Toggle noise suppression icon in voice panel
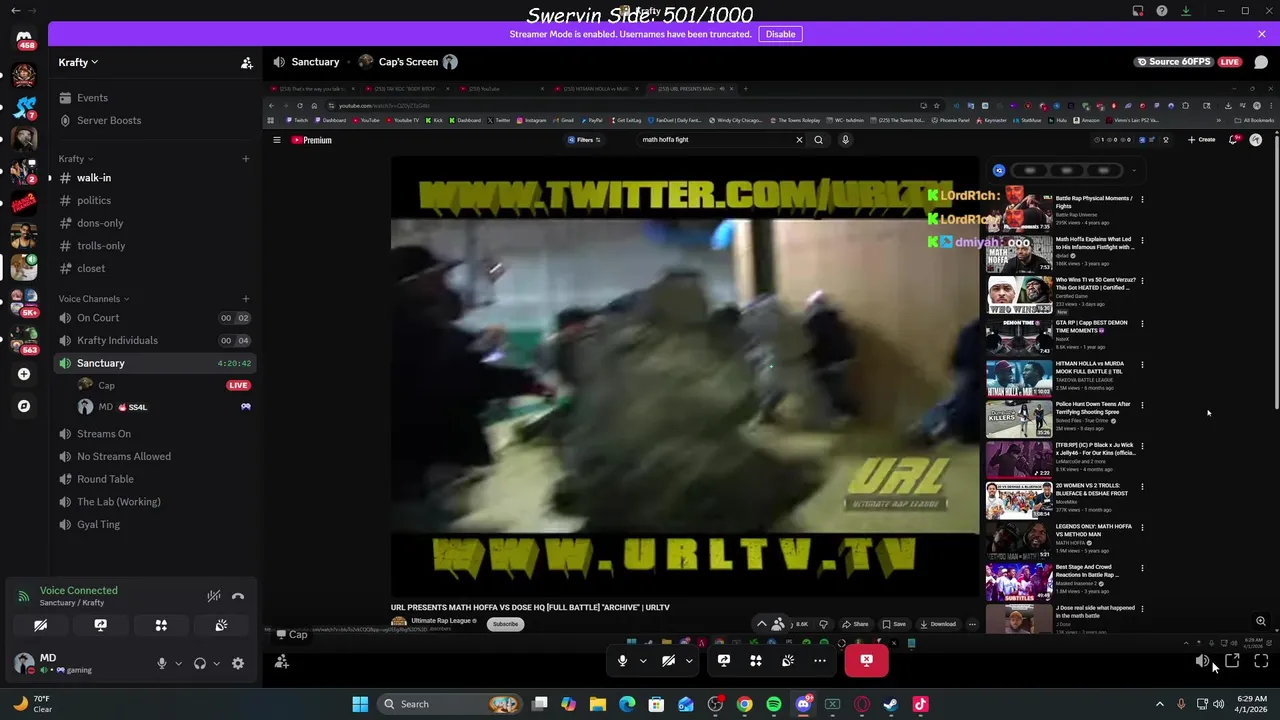 213,596
